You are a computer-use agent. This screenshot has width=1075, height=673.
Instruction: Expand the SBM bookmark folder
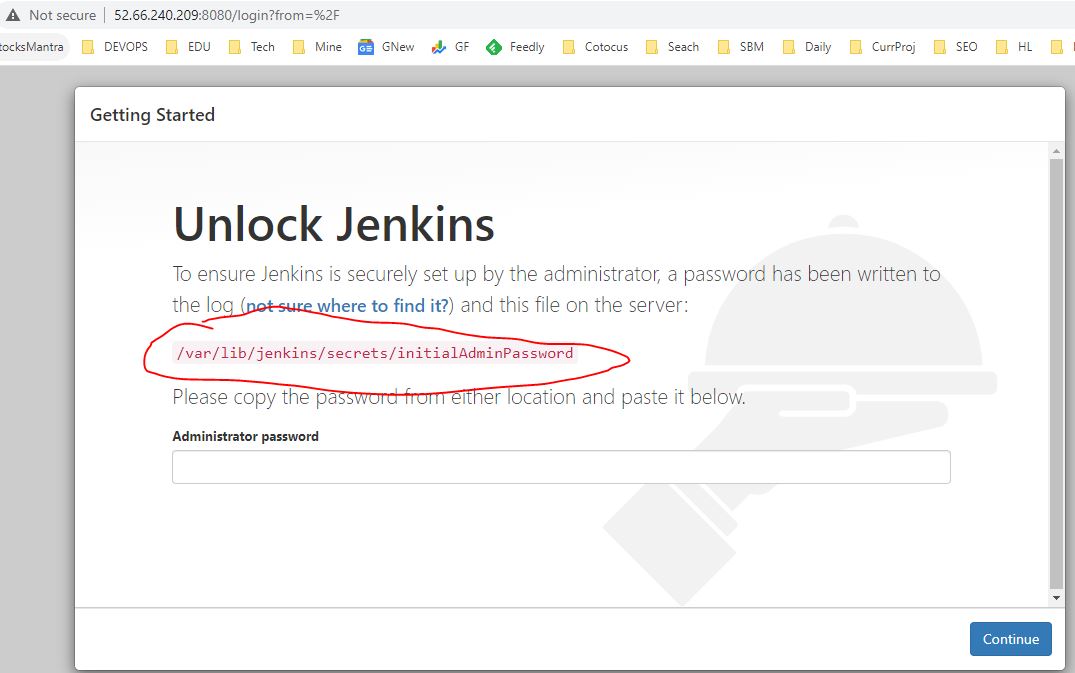pyautogui.click(x=741, y=47)
